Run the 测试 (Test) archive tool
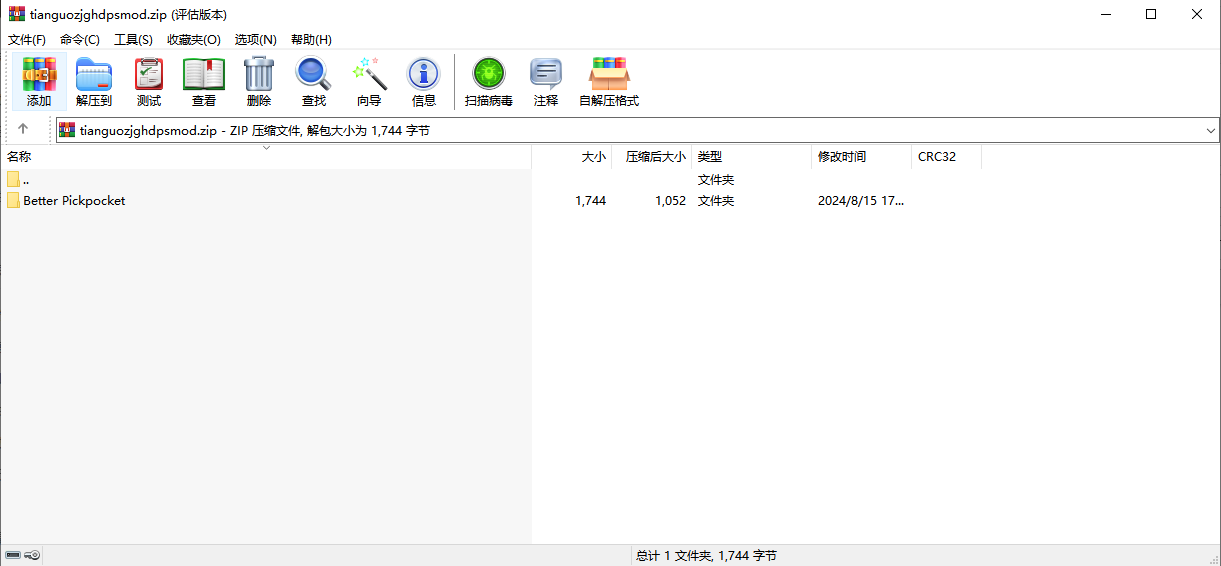The image size is (1221, 566). point(149,82)
